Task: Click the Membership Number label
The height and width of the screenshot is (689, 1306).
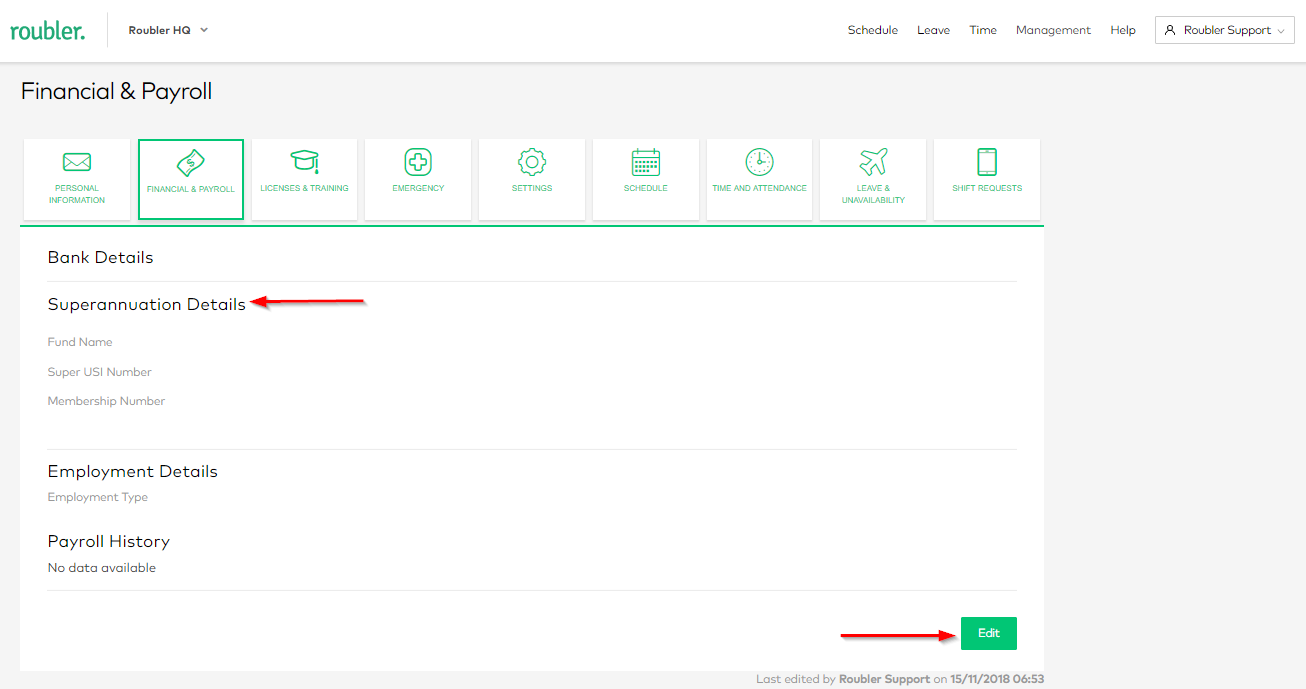Action: [106, 401]
